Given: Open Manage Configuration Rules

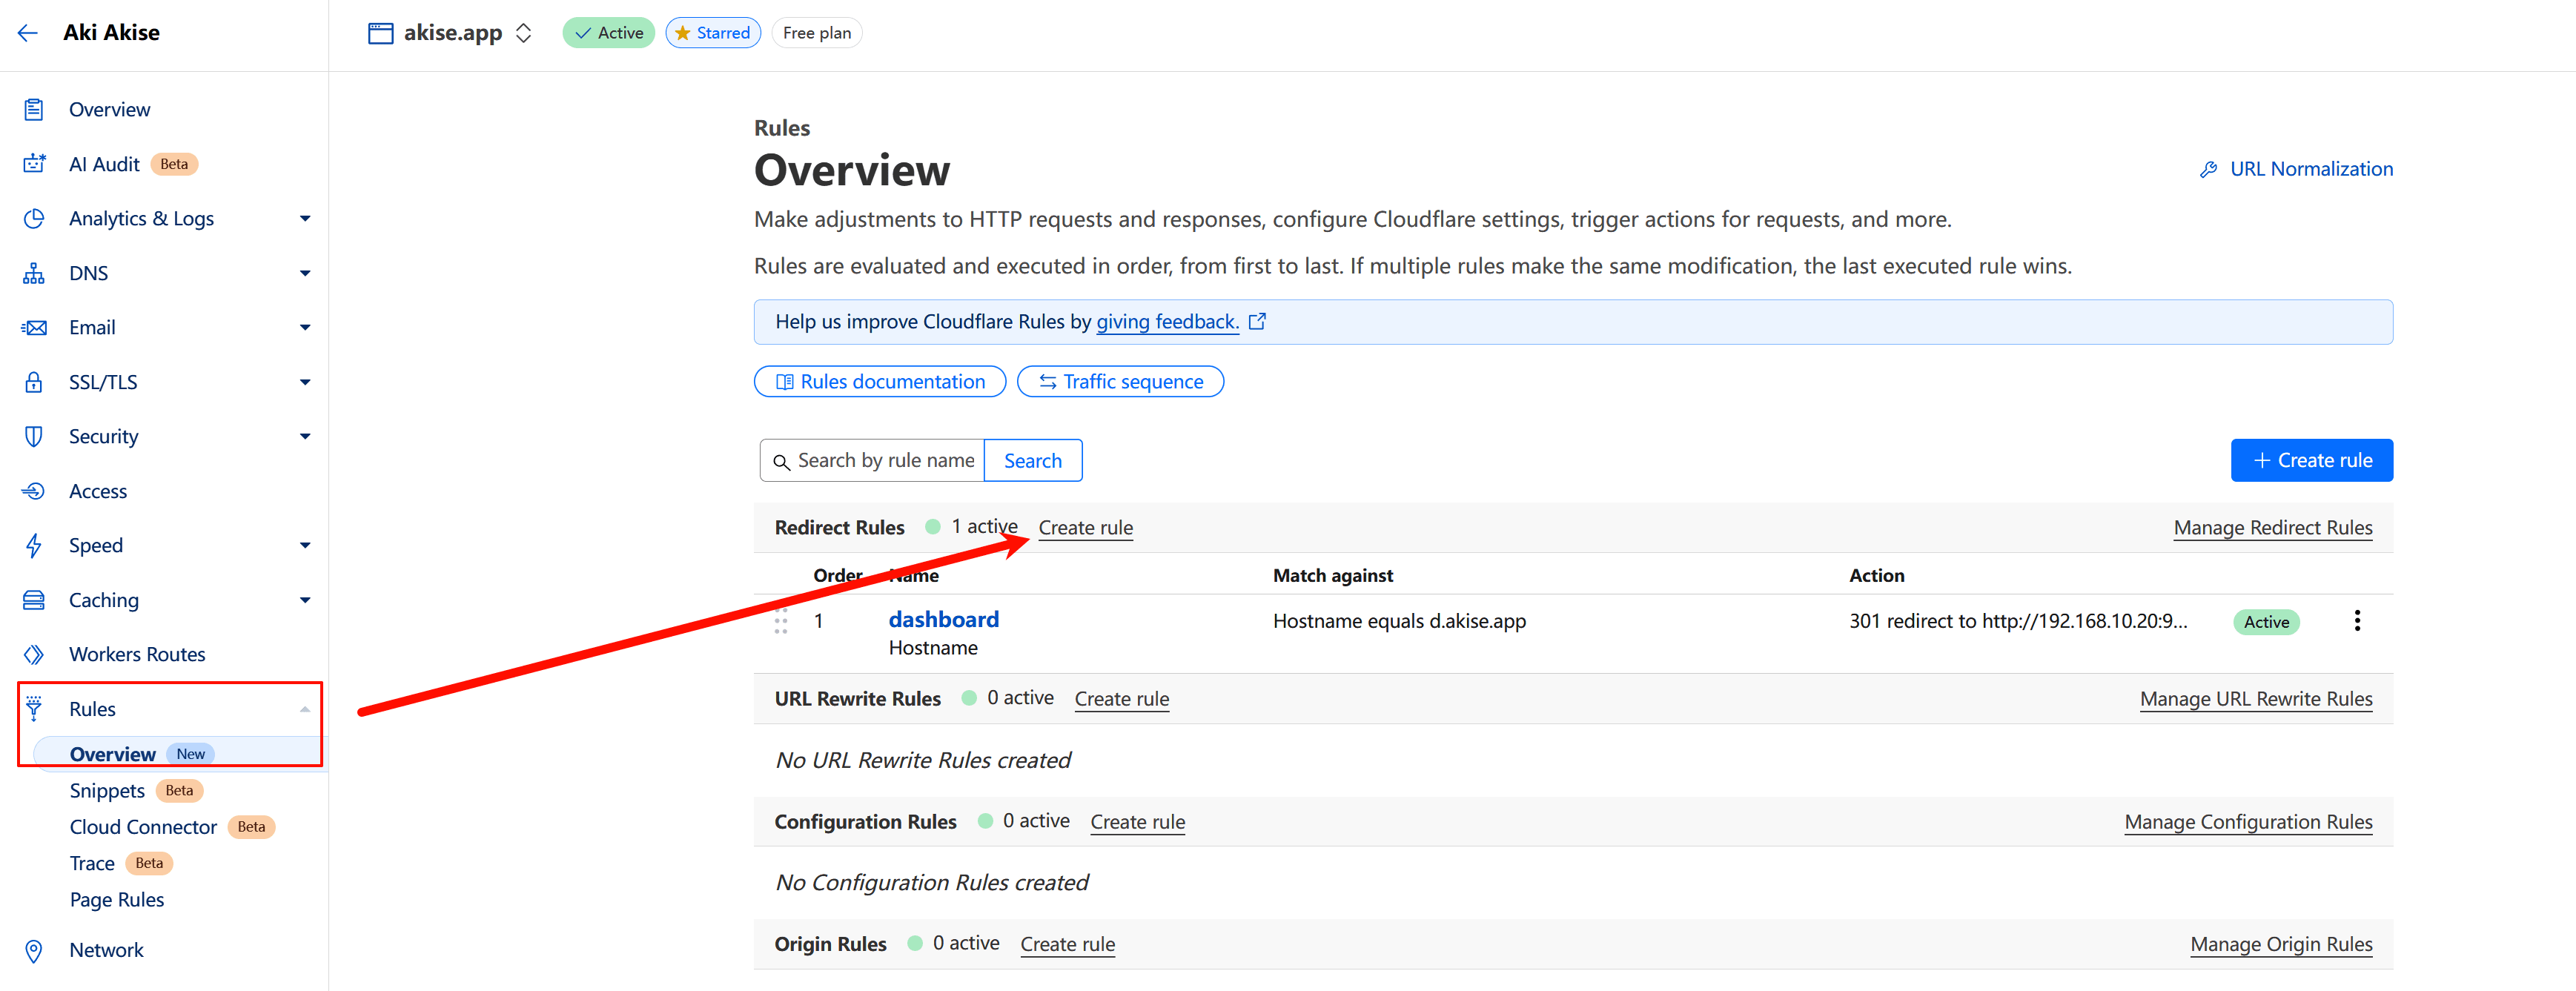Looking at the screenshot, I should click(2248, 822).
